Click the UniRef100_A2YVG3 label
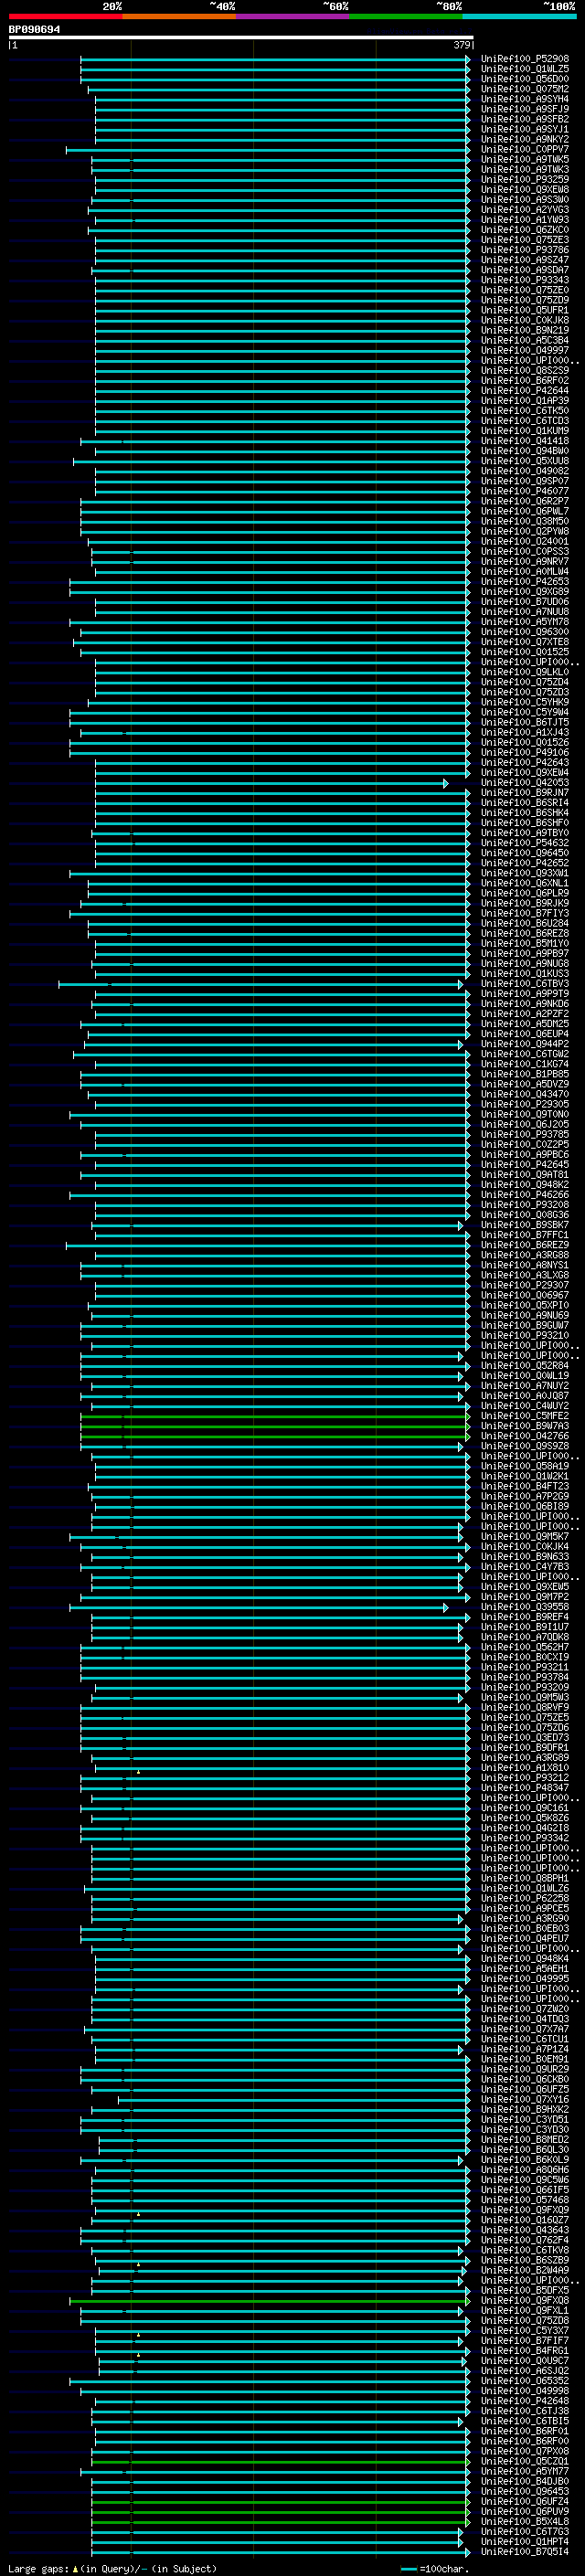Image resolution: width=585 pixels, height=2576 pixels. 524,210
